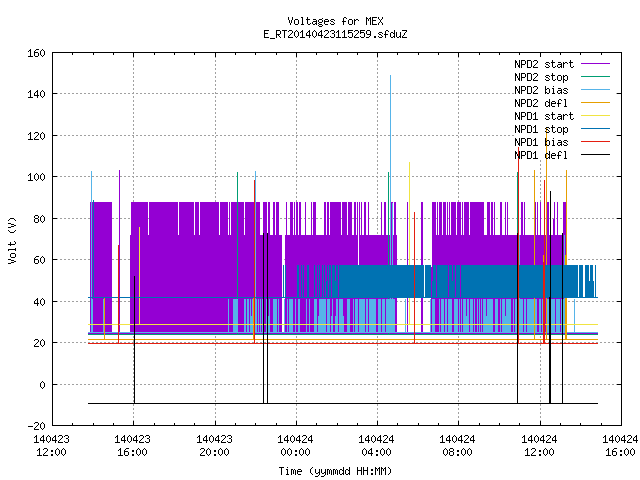Click the 140424 12:00 time tick label
640x480 pixels.
click(x=539, y=445)
